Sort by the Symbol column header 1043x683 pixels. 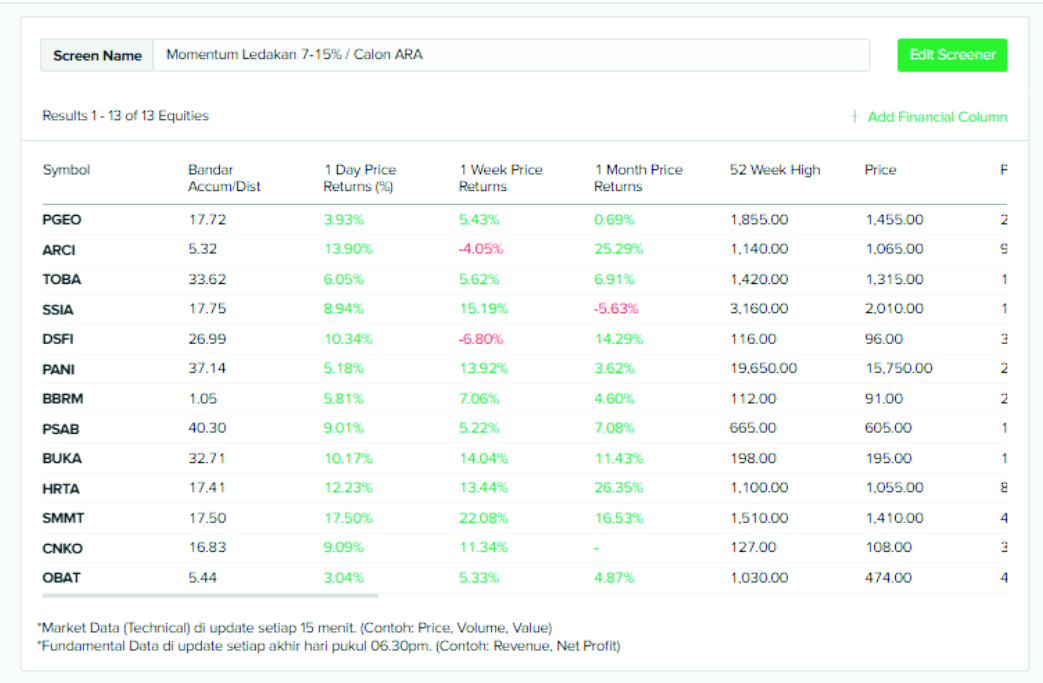[x=66, y=170]
